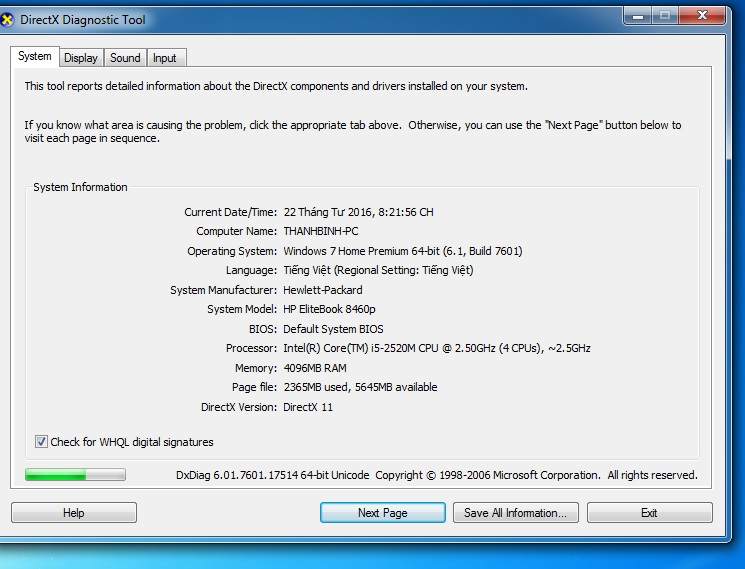Exit the DirectX Diagnostic Tool

[x=649, y=513]
